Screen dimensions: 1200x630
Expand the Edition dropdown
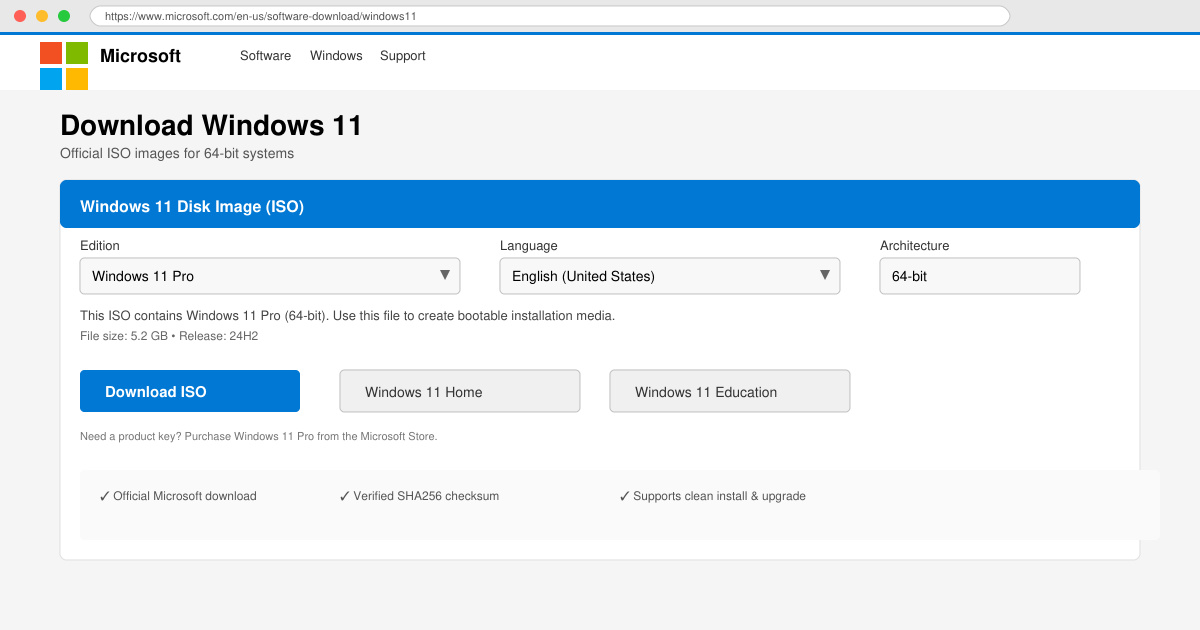(x=270, y=276)
